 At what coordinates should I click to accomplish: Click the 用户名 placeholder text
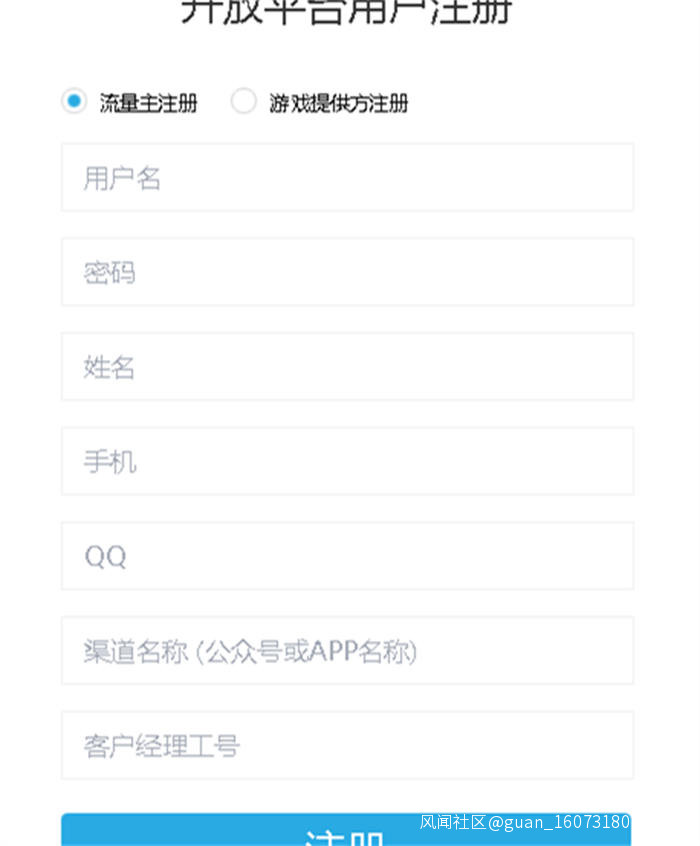(x=122, y=178)
